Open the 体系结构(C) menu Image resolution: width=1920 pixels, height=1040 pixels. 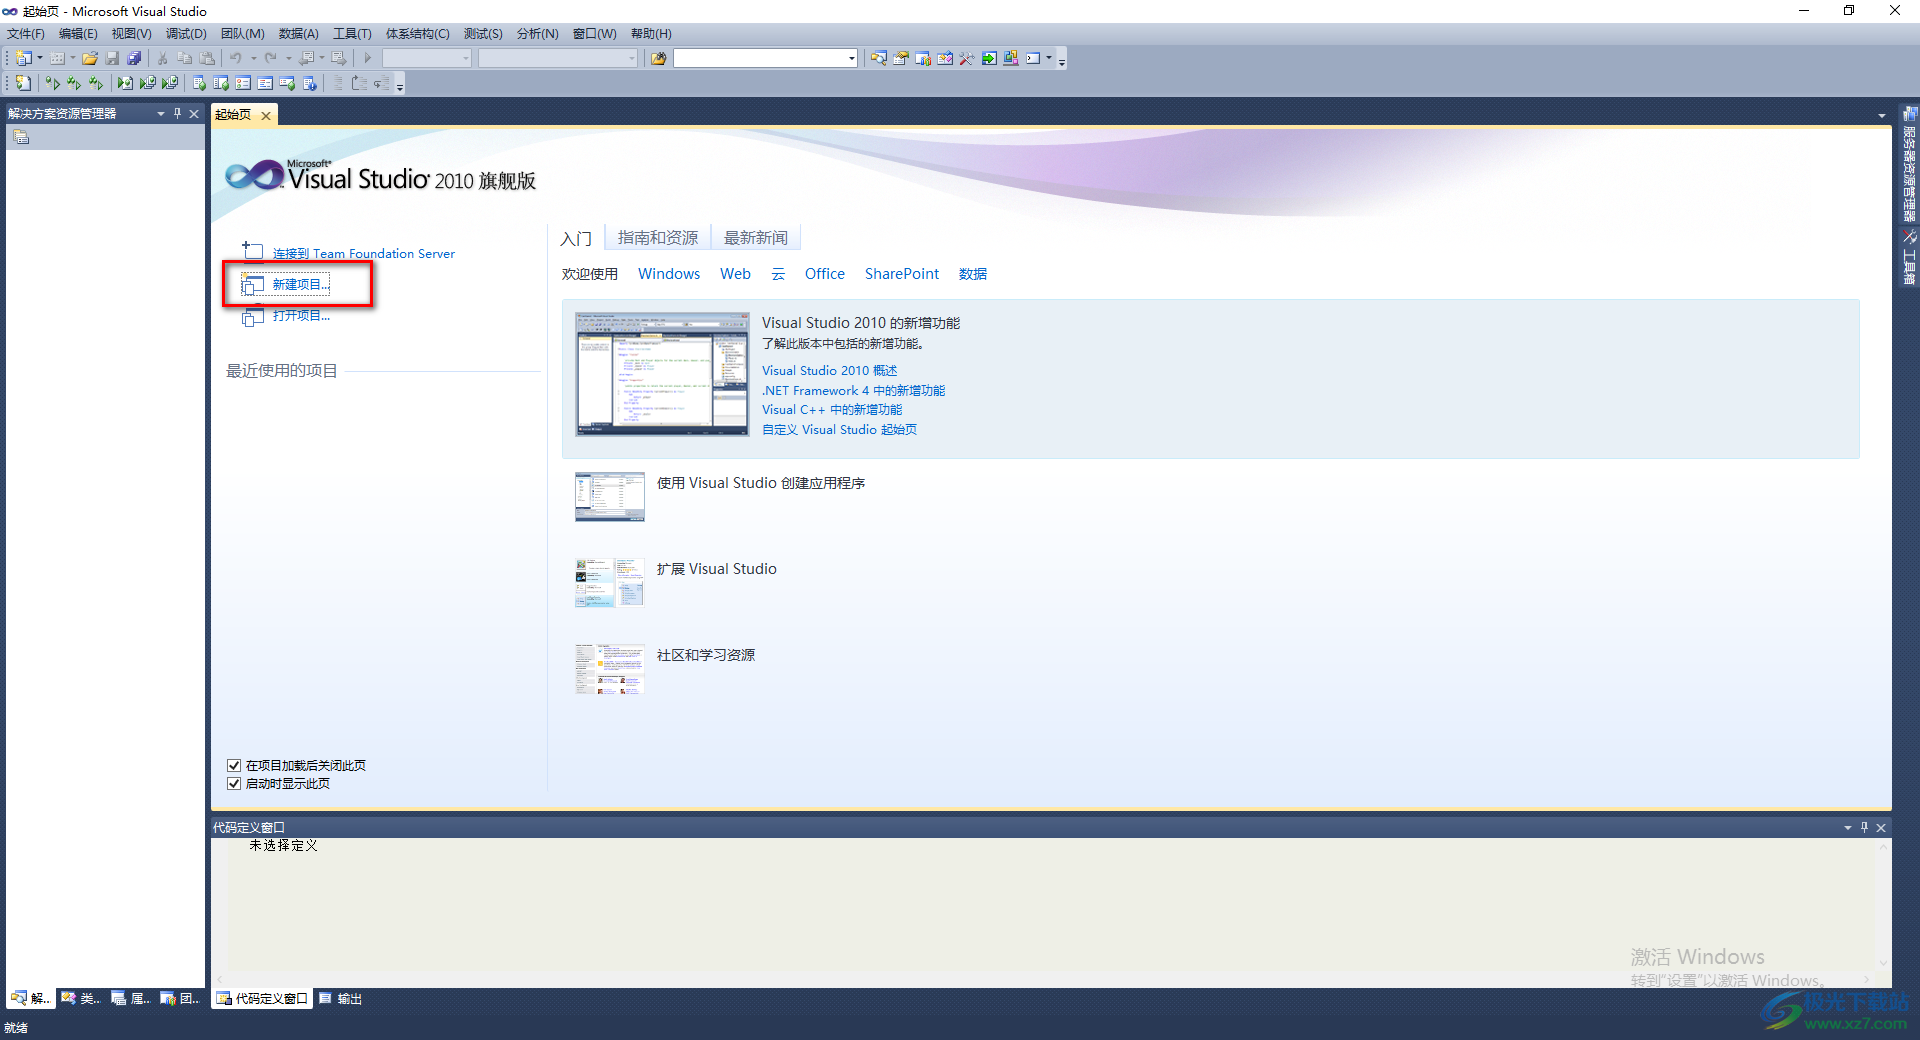pyautogui.click(x=418, y=34)
